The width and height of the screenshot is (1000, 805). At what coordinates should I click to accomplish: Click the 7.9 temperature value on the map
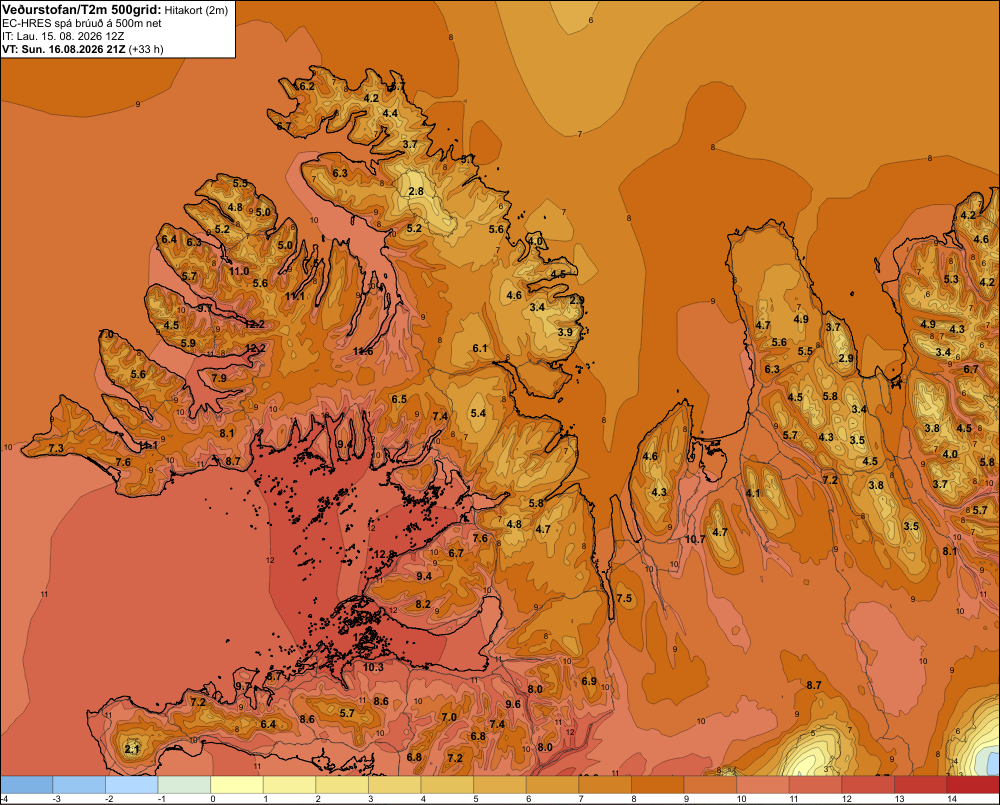tap(219, 378)
